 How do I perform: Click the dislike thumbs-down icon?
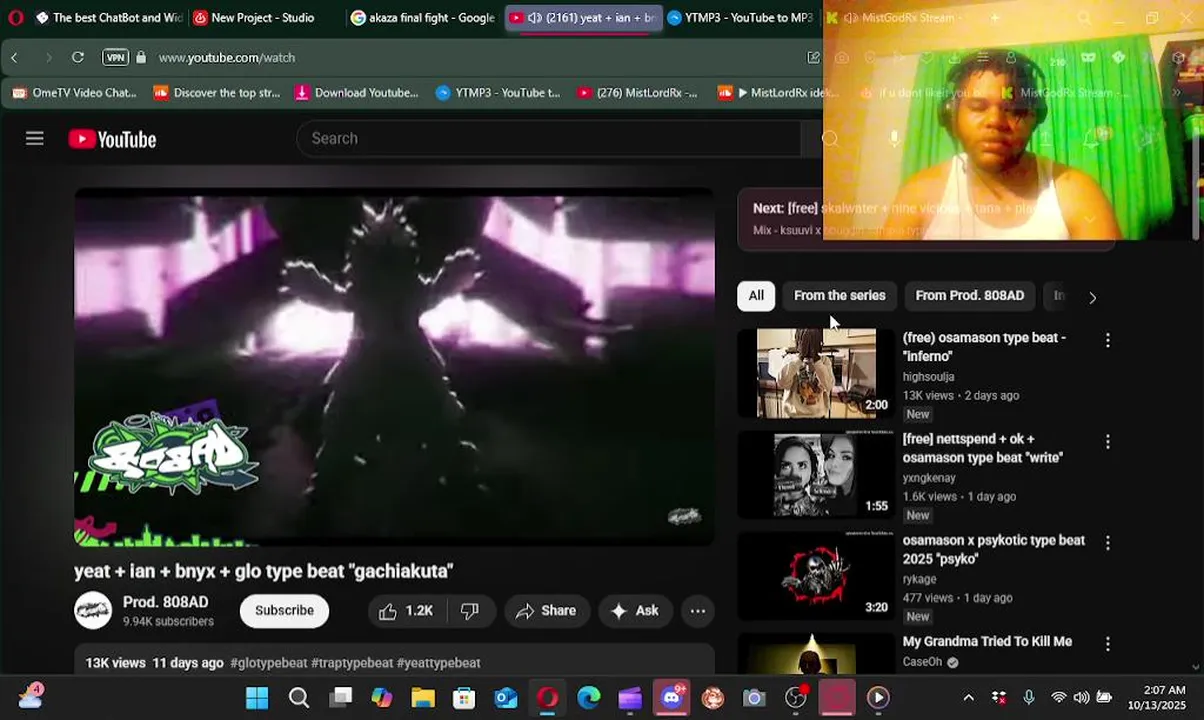(469, 611)
